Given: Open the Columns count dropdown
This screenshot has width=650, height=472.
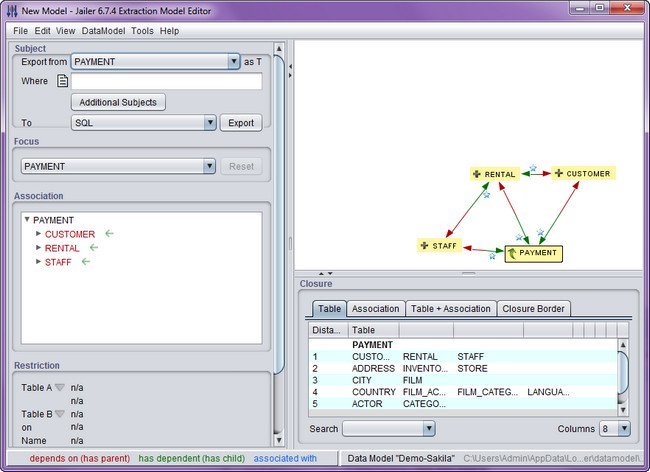Looking at the screenshot, I should [624, 428].
